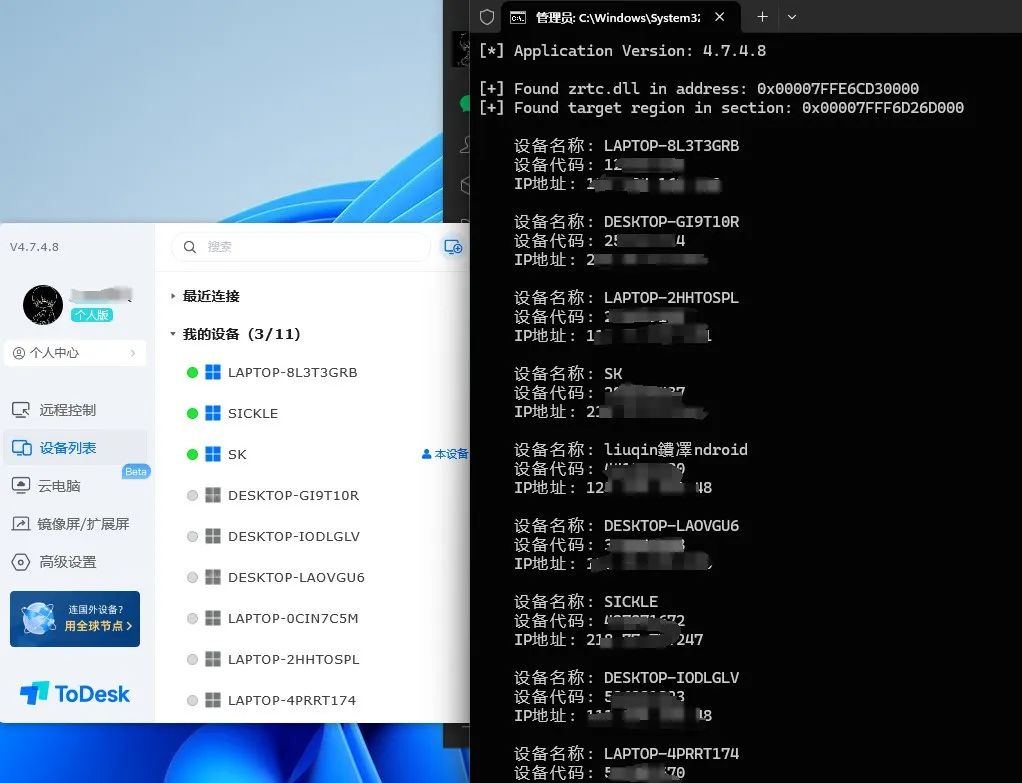The height and width of the screenshot is (783, 1022).
Task: Click terminal line 'Found zrtc.dll in address'
Action: (x=716, y=89)
